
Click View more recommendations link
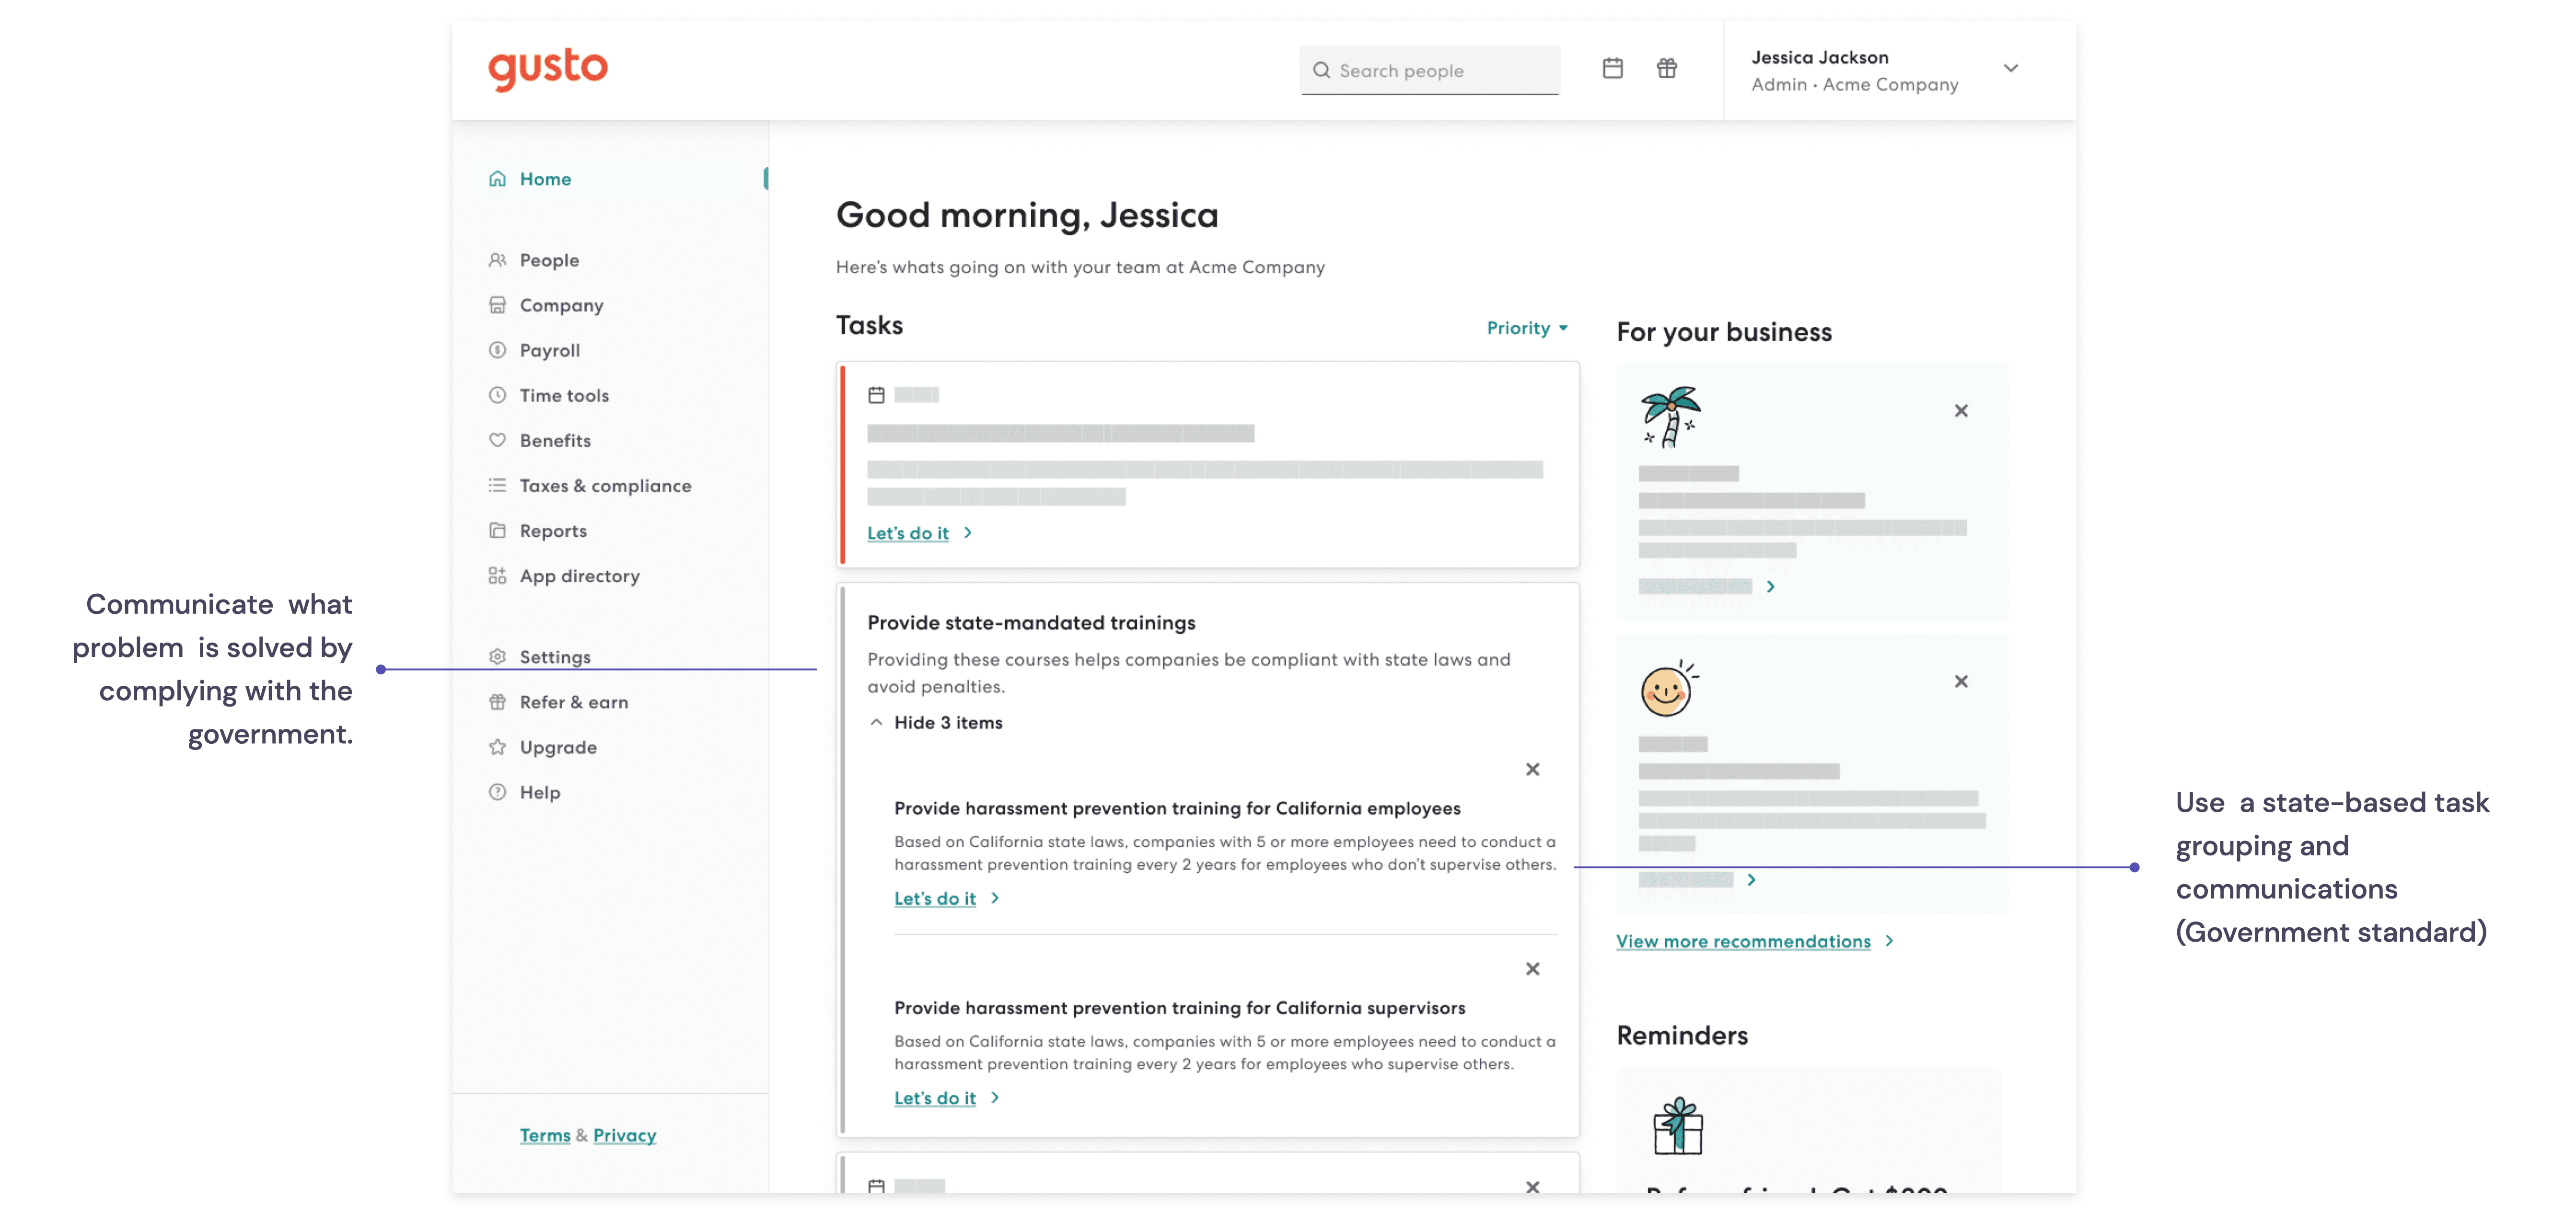point(1743,941)
